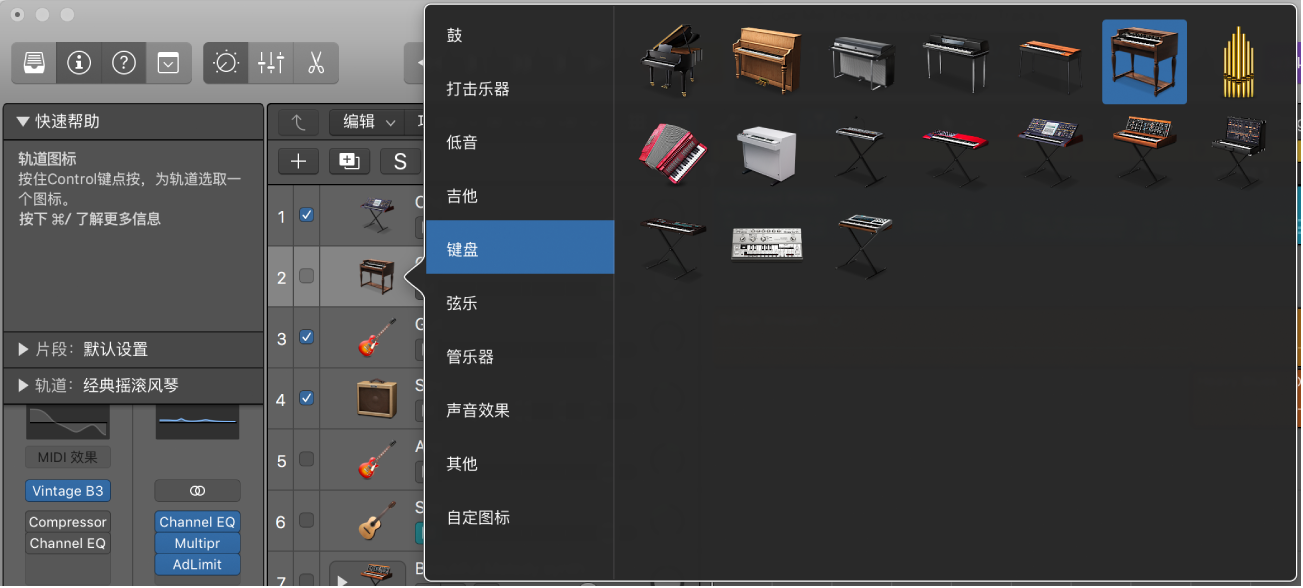Open the Library panel icon
Viewport: 1303px width, 588px height.
35,63
